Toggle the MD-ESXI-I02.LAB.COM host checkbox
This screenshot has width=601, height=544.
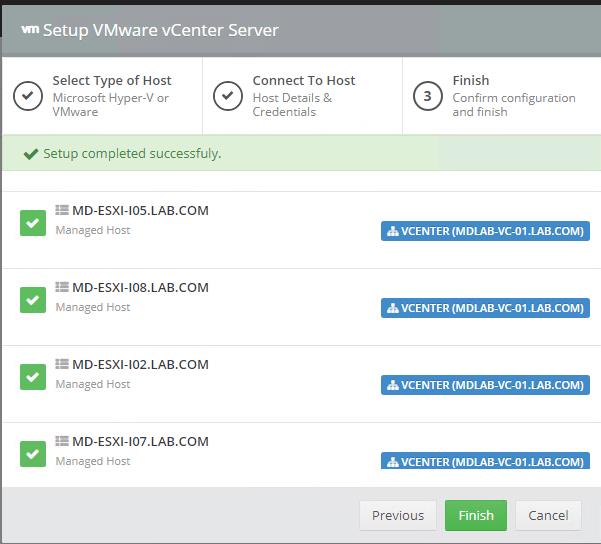pos(33,377)
